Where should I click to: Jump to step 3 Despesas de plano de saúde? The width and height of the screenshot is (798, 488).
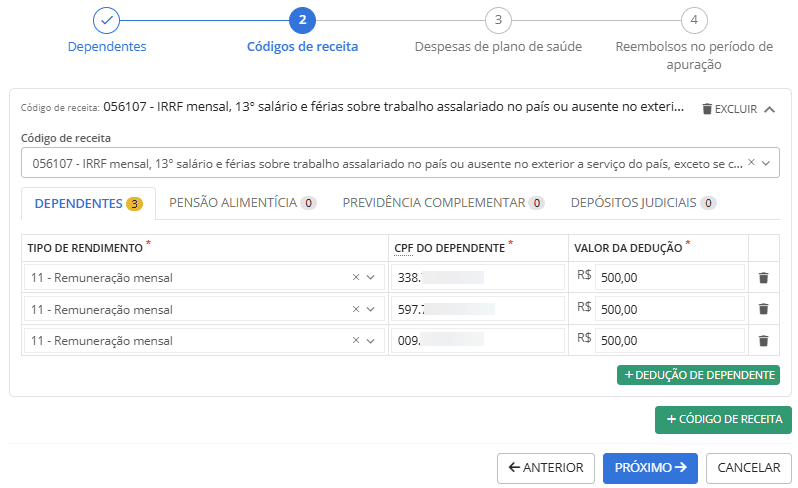(497, 20)
